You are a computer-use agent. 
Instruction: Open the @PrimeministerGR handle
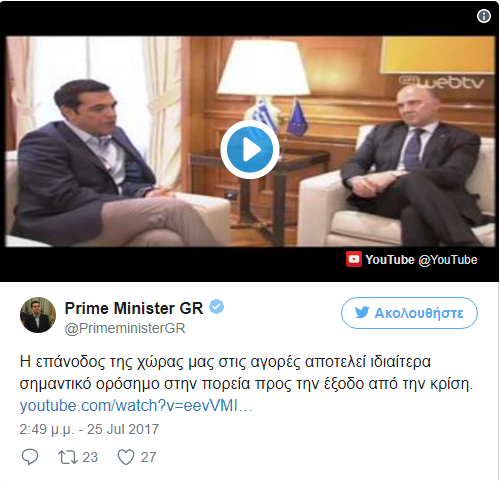(x=125, y=328)
